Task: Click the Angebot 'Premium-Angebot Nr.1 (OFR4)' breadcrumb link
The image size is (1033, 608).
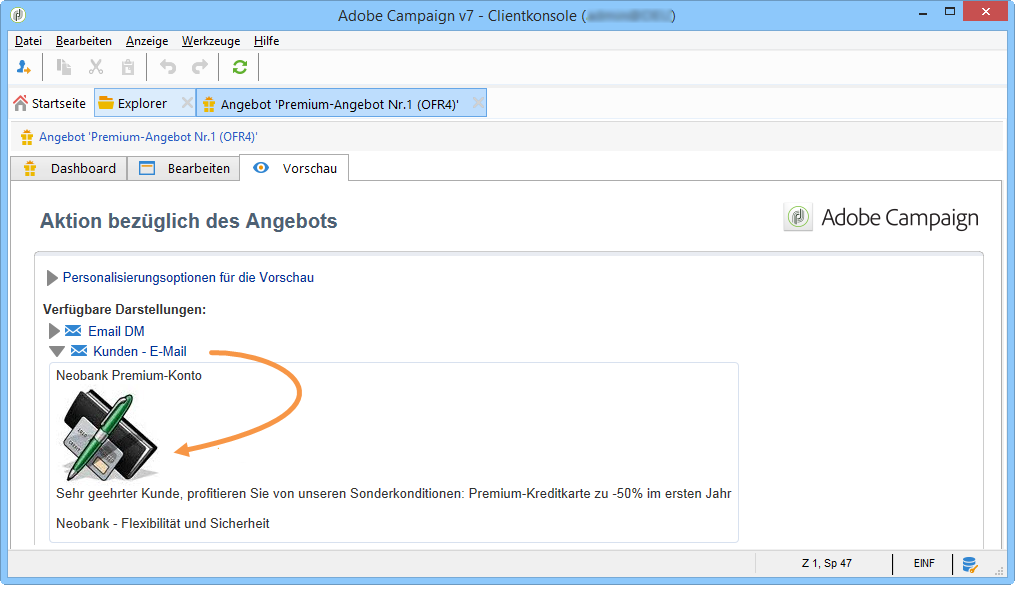Action: [x=148, y=137]
